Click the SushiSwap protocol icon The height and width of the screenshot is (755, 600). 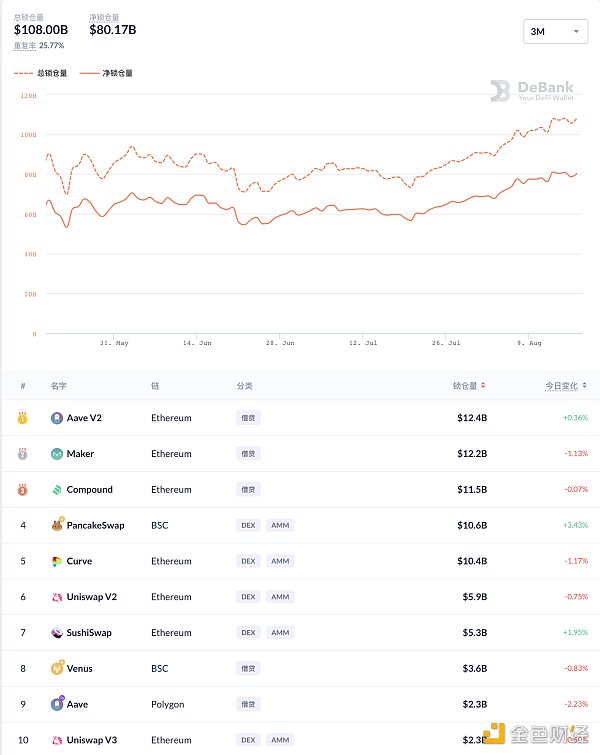[x=57, y=633]
